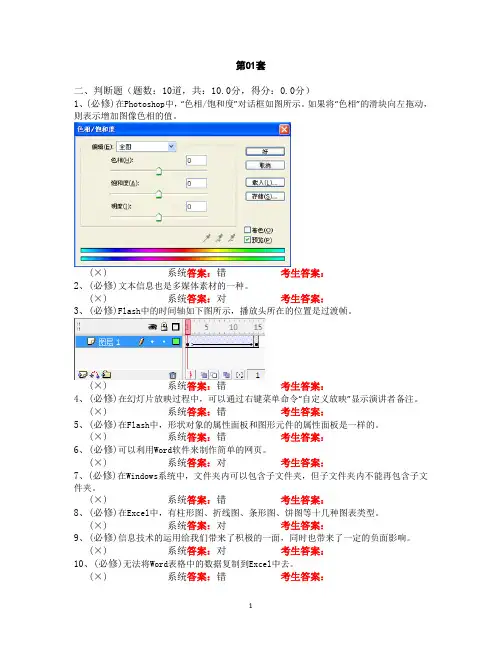Click question 10 text about Word表格 to Excel

point(207,563)
